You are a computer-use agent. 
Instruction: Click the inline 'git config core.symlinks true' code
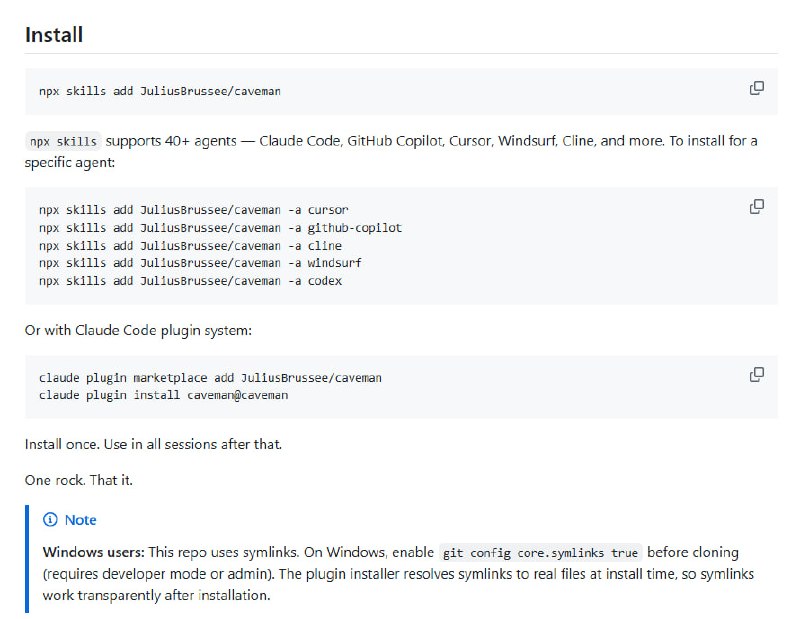point(540,552)
